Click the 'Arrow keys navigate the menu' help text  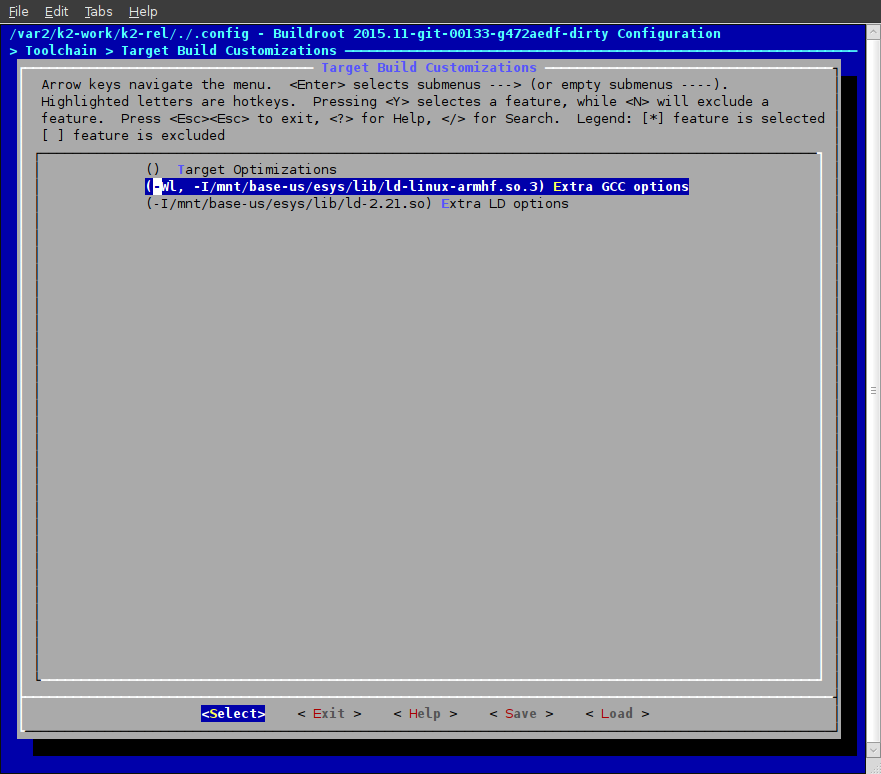[x=156, y=85]
